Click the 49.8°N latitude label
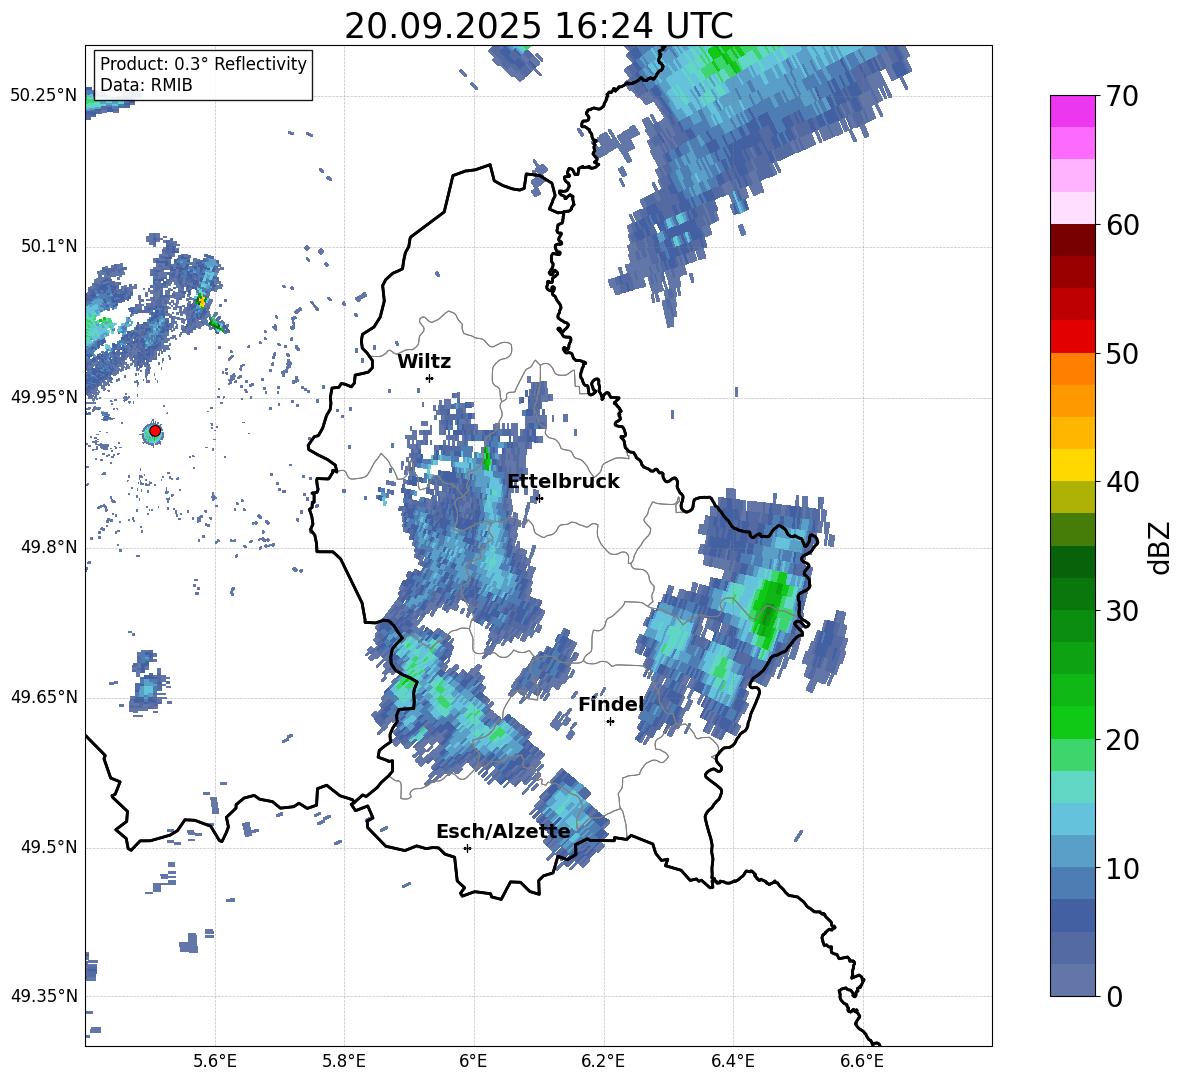Image resolution: width=1184 pixels, height=1081 pixels. (x=49, y=547)
